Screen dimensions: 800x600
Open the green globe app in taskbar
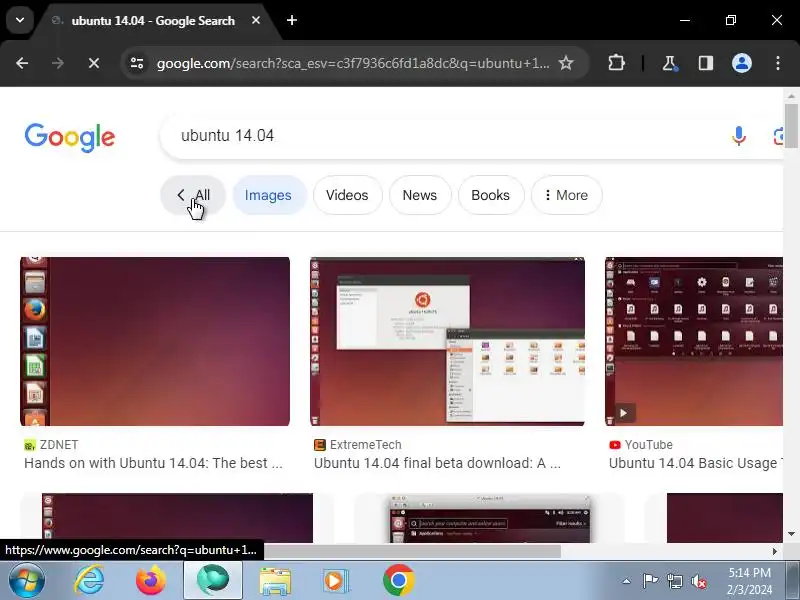213,581
